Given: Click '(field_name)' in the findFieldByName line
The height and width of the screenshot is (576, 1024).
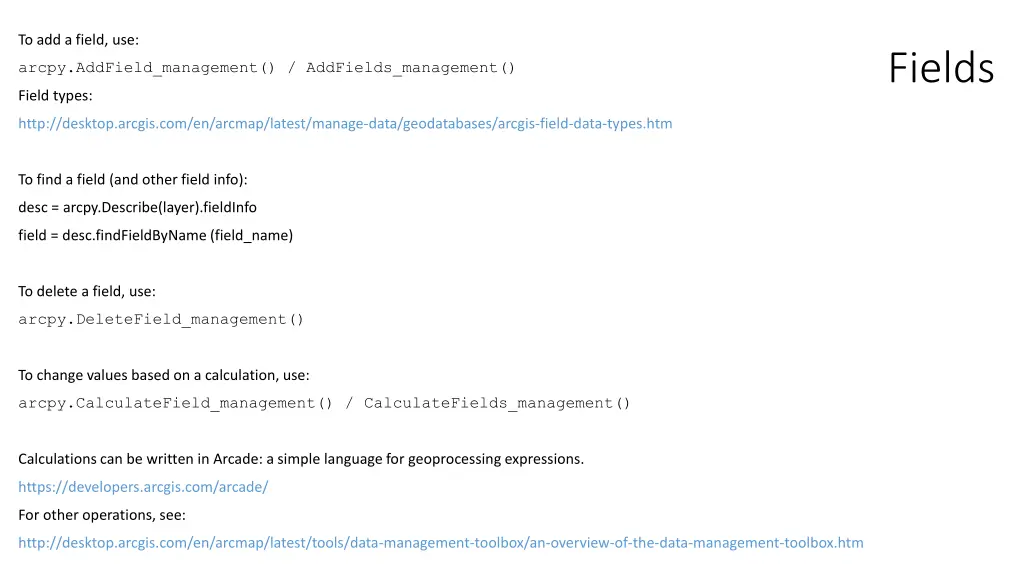Looking at the screenshot, I should point(251,236).
